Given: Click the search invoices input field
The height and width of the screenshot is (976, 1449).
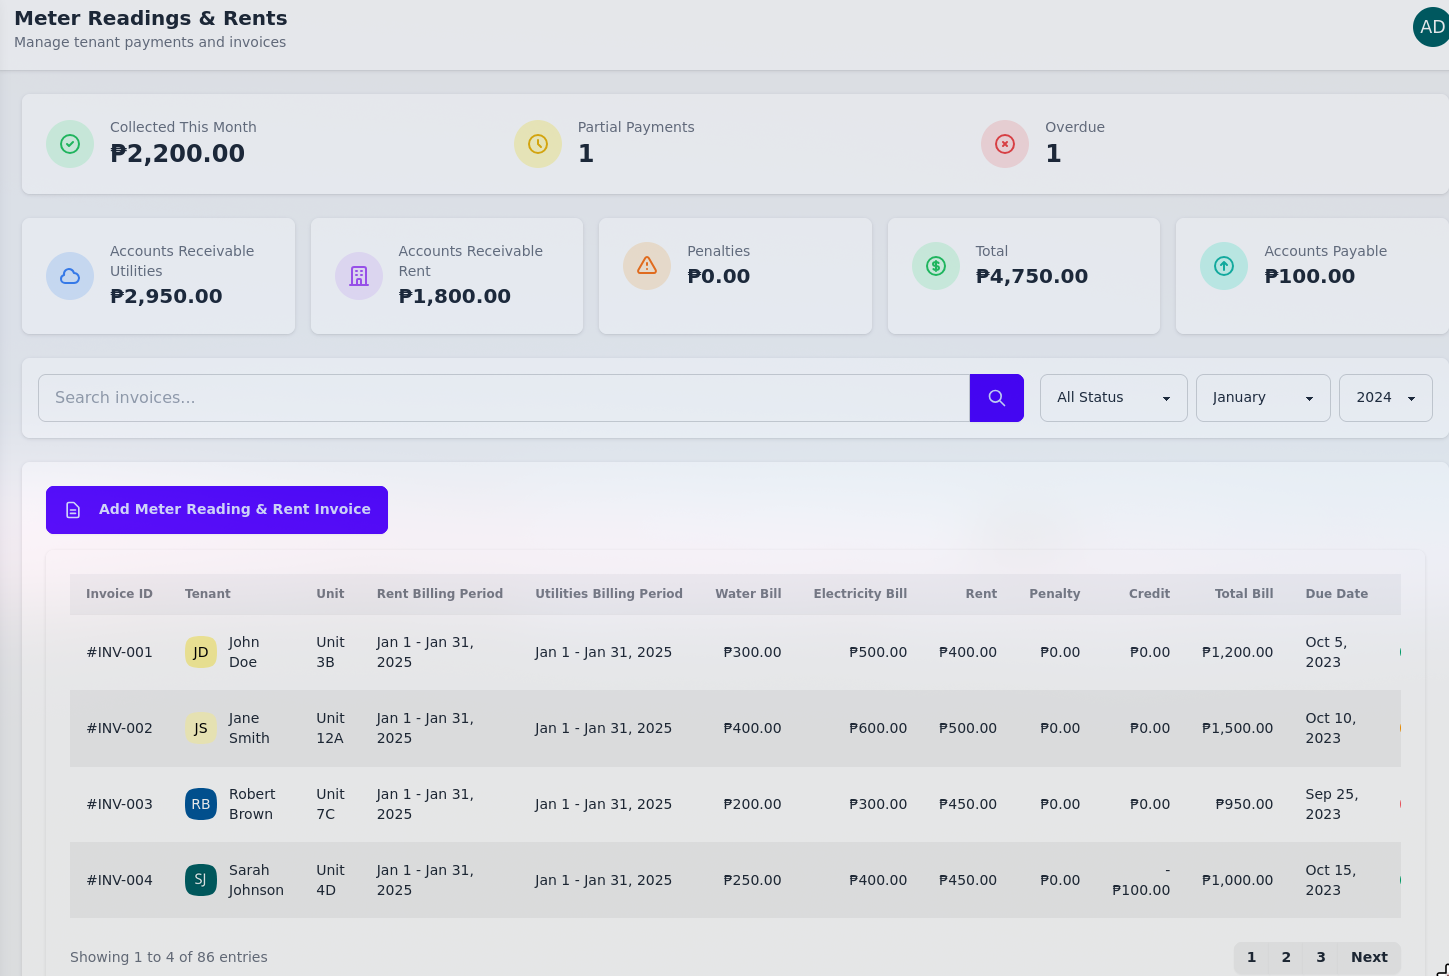Looking at the screenshot, I should pyautogui.click(x=500, y=397).
